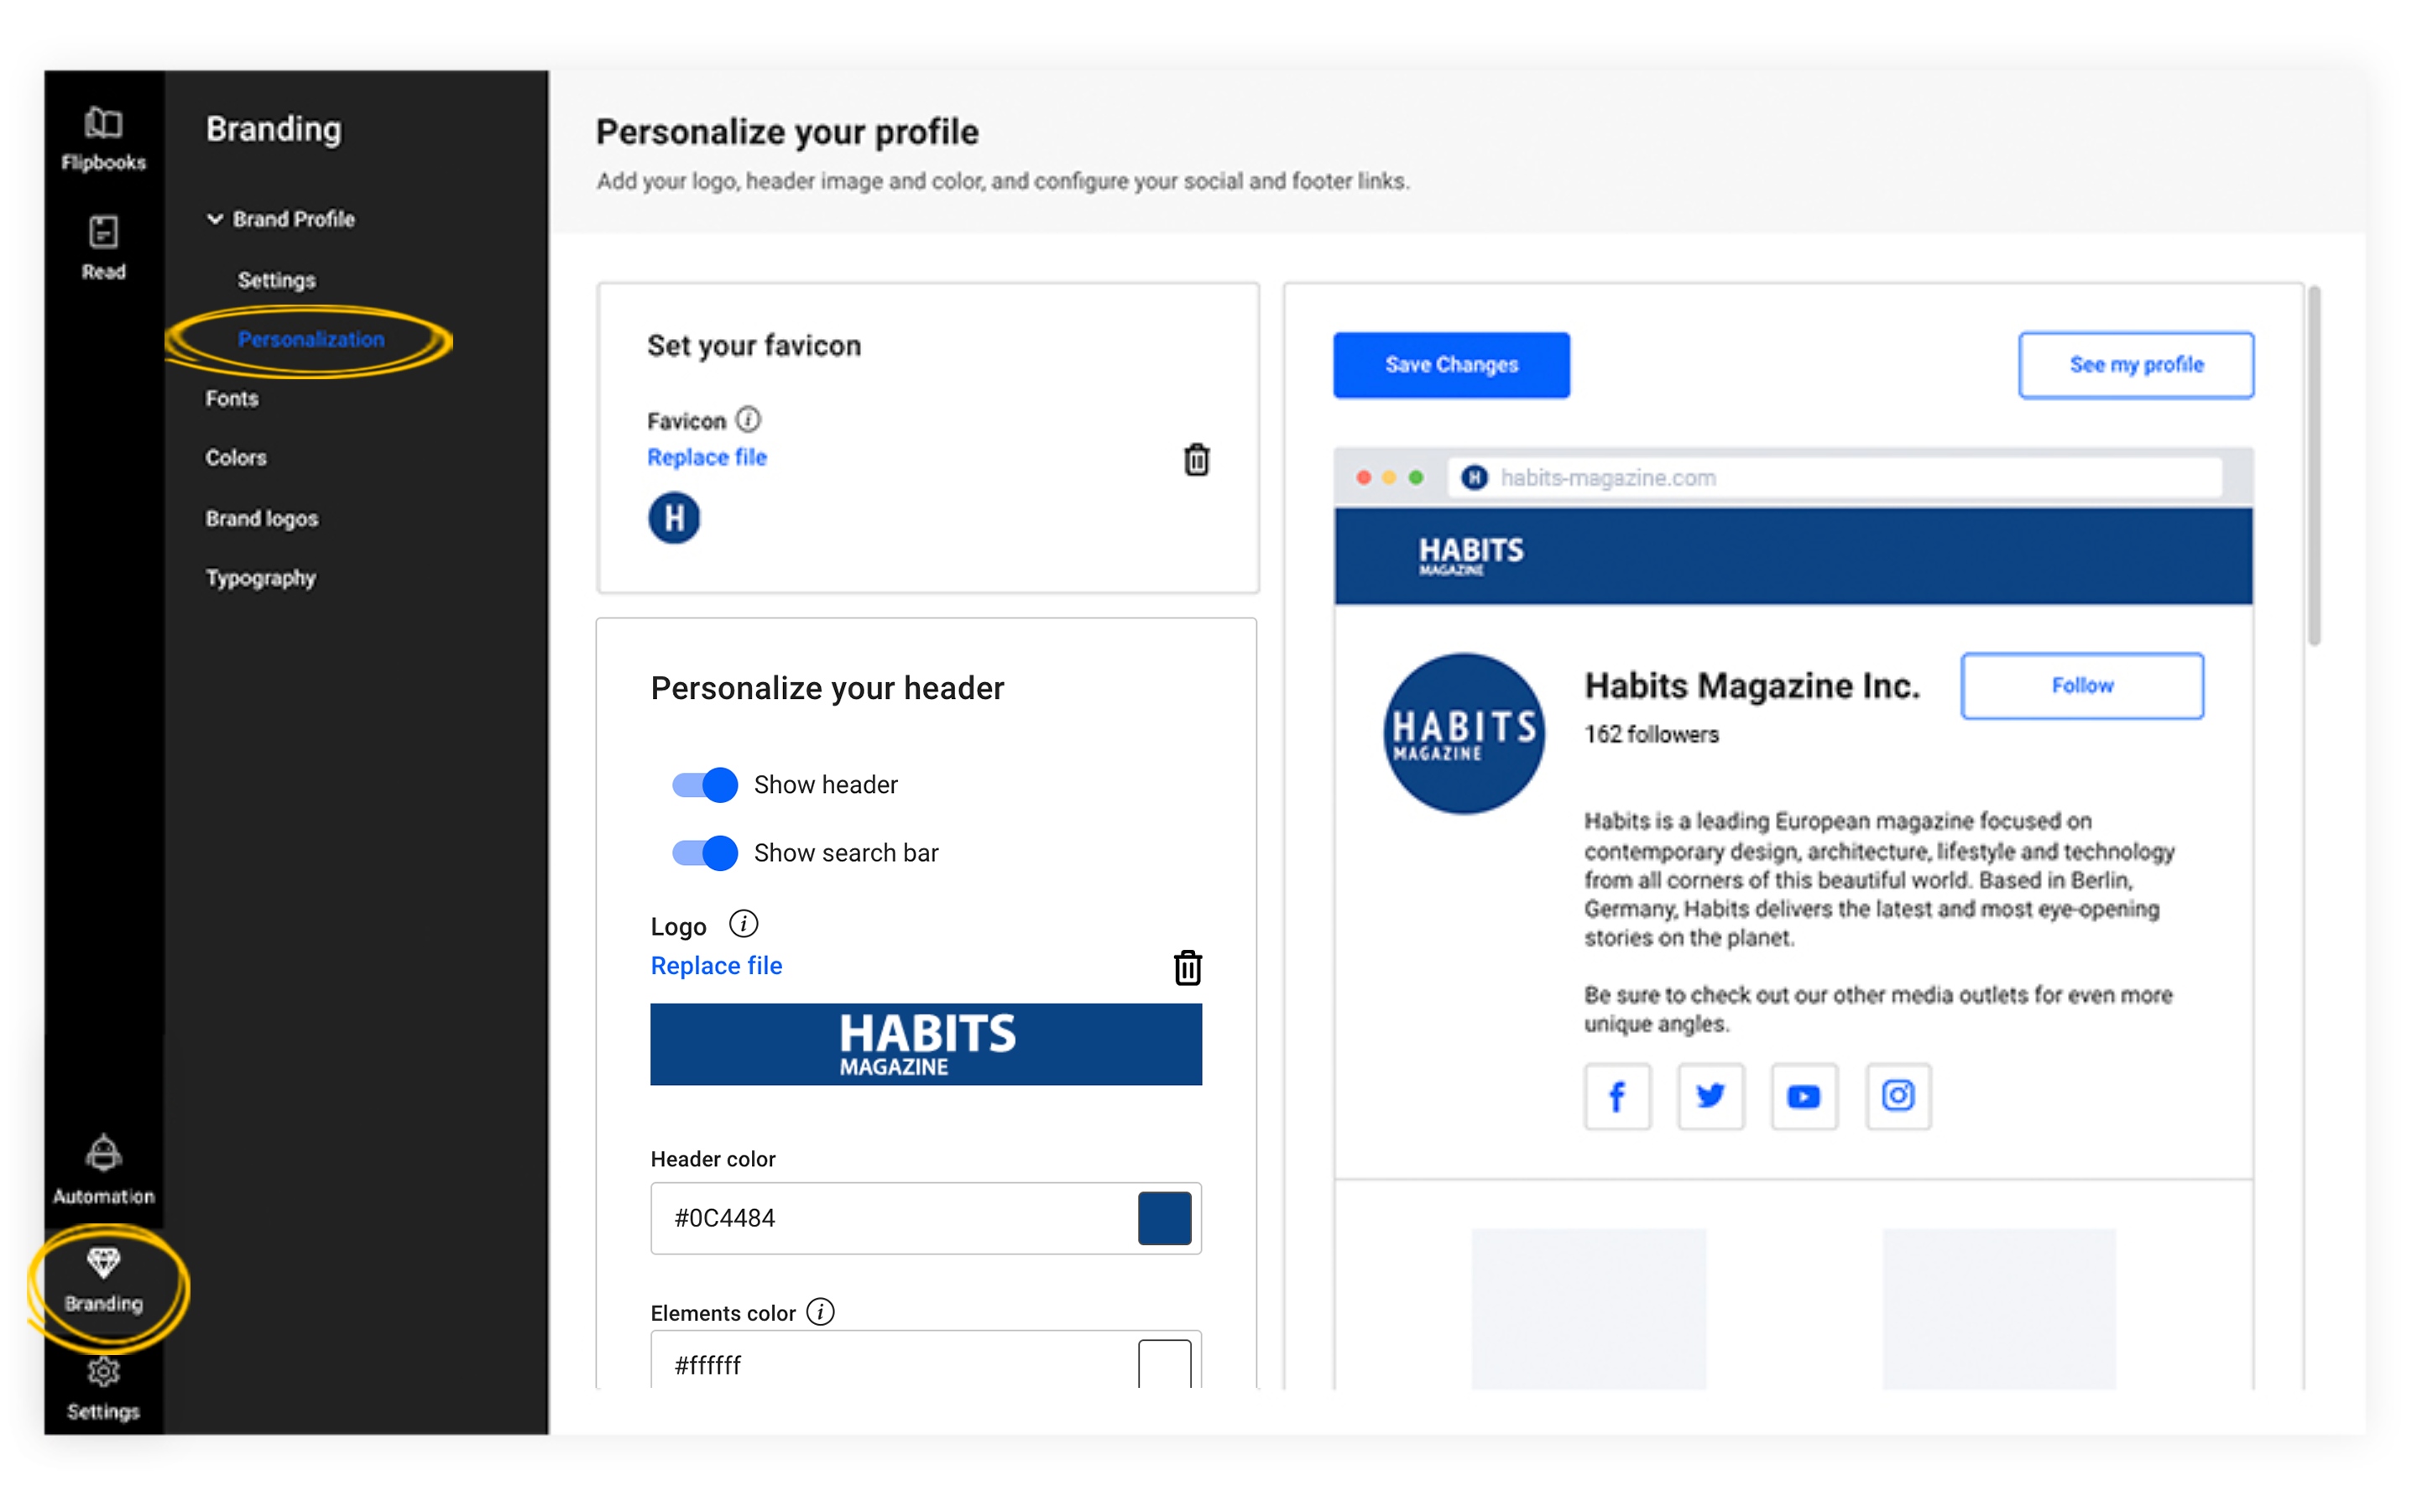Click the header color swatch #0C4484
The image size is (2412, 1512).
[1162, 1216]
